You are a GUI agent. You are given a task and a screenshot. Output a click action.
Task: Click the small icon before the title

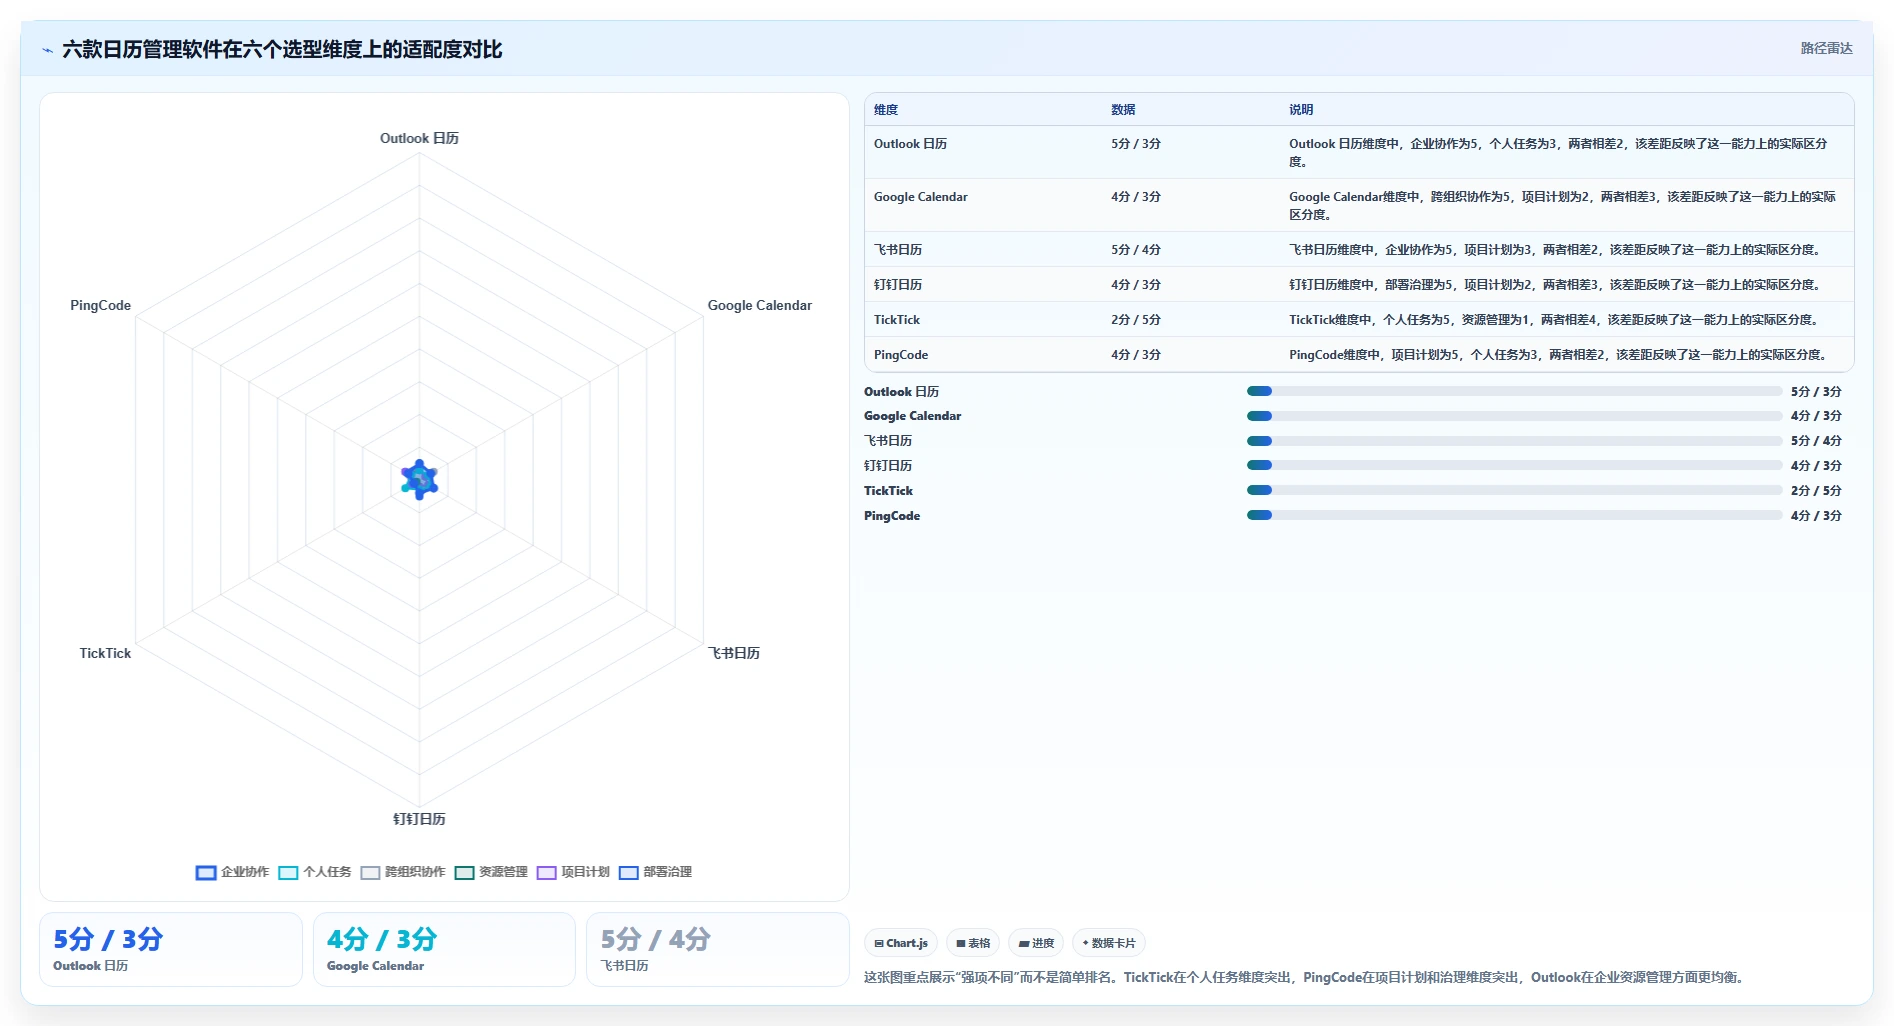tap(47, 50)
